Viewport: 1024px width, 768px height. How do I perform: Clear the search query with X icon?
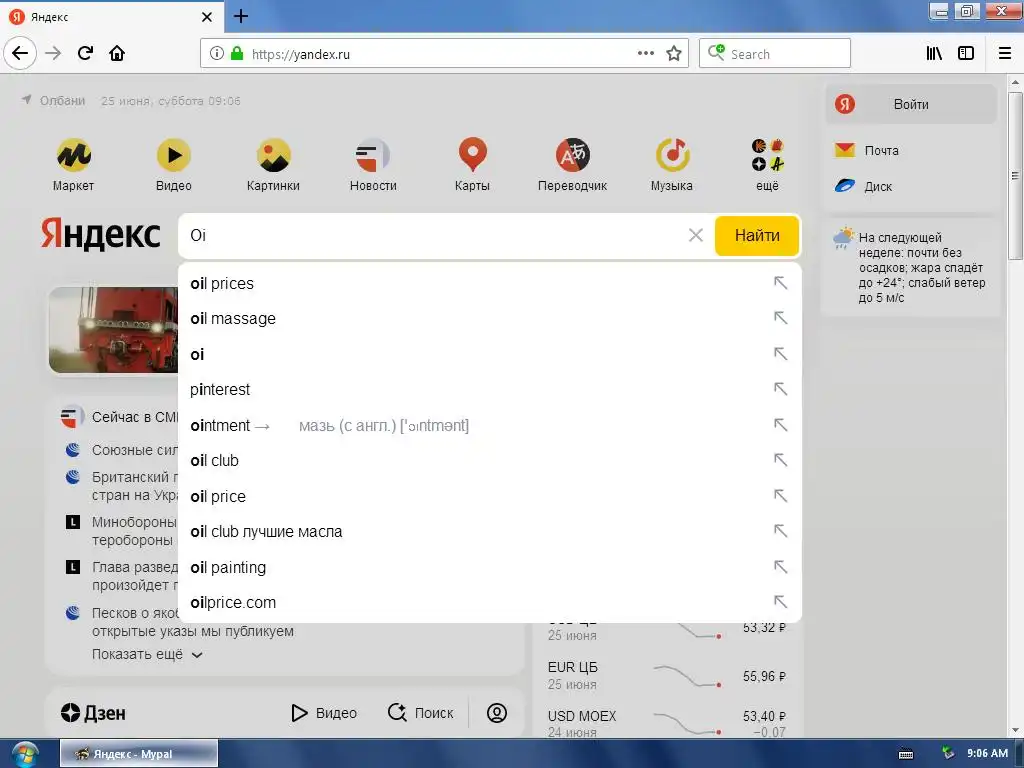point(696,235)
